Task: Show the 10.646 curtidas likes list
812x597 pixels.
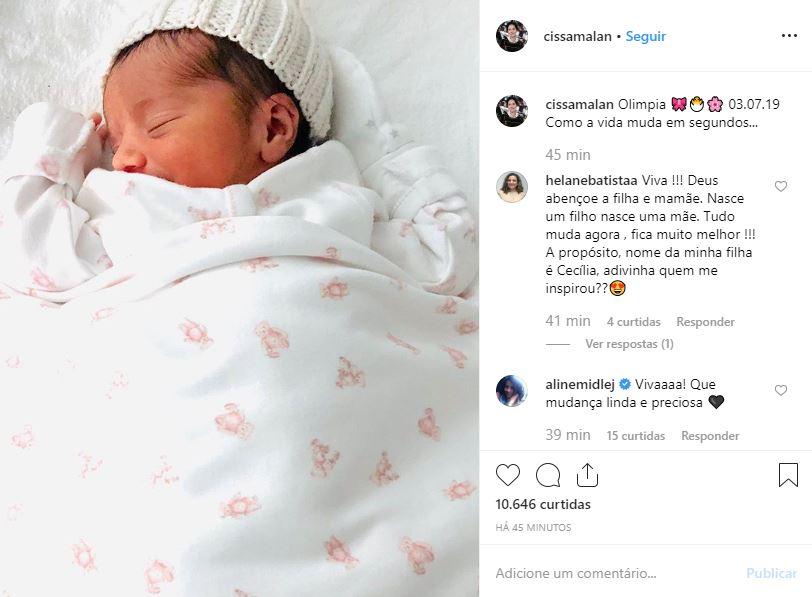Action: pyautogui.click(x=543, y=504)
